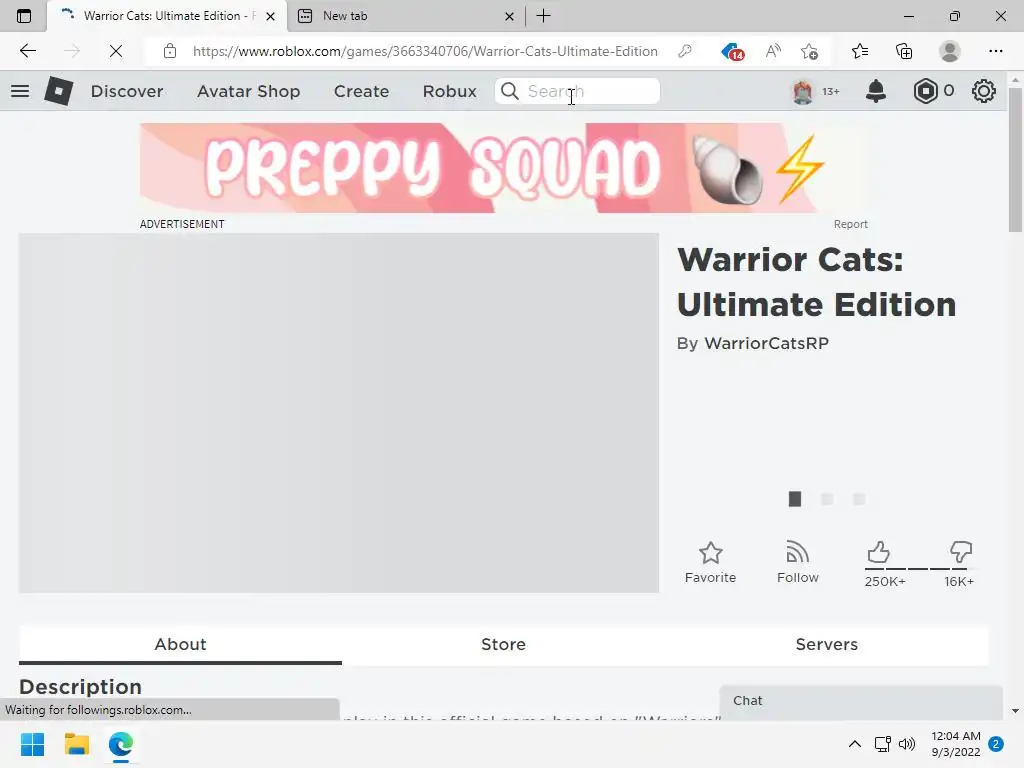Click the 16K+ dislikes count
The width and height of the screenshot is (1024, 768).
(959, 581)
